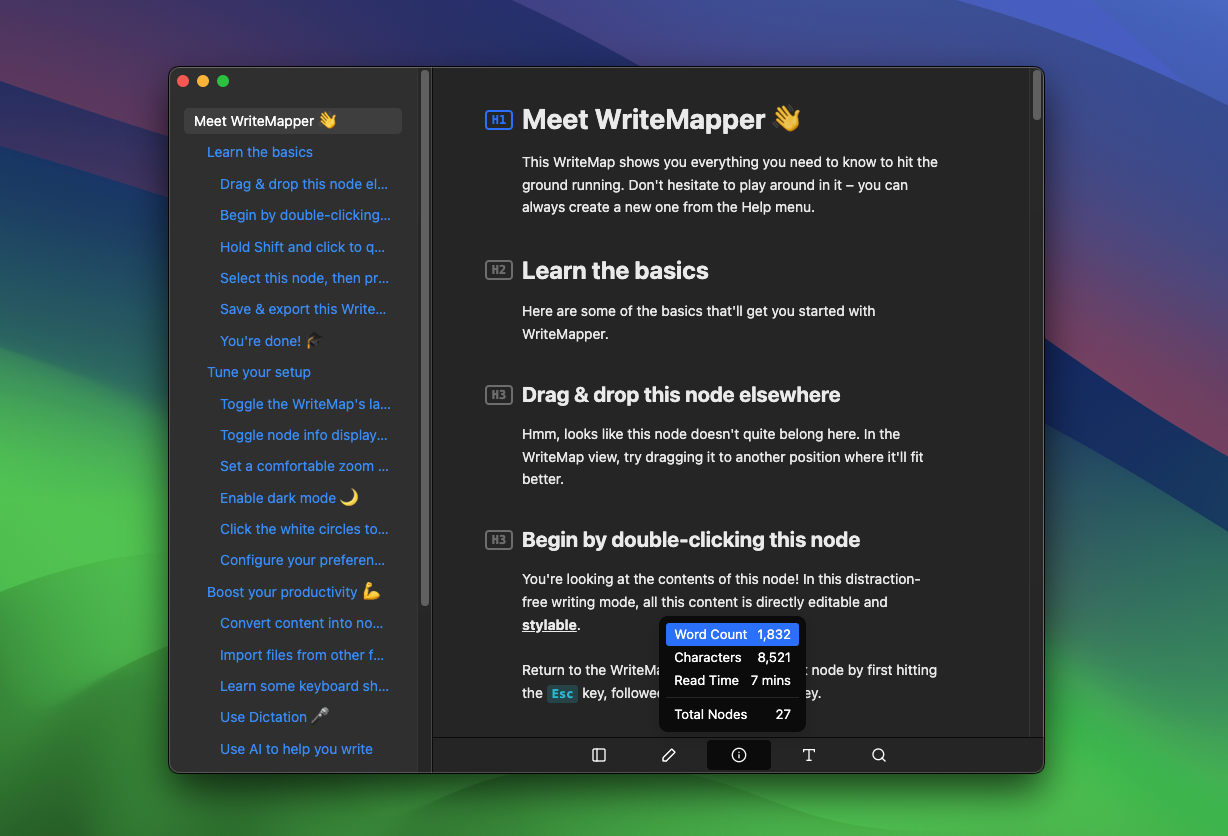
Task: Click the sidebar outline scrollbar
Action: (x=425, y=338)
